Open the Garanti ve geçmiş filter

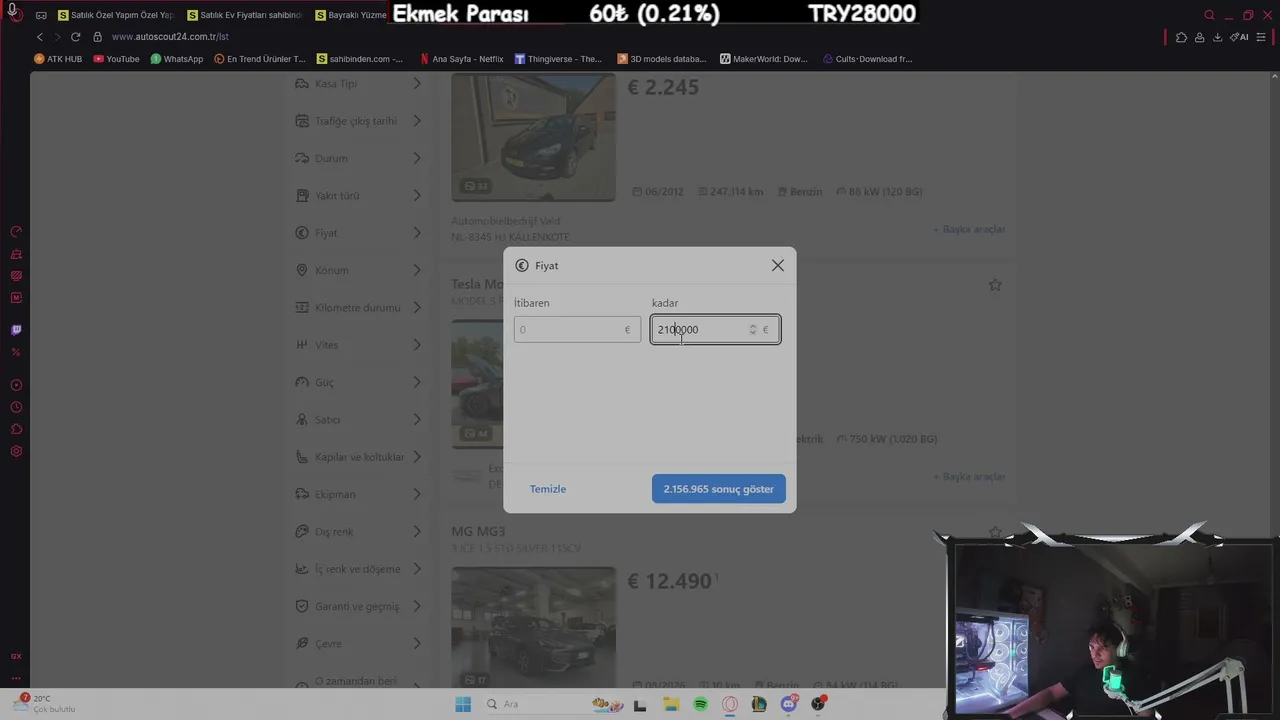359,606
